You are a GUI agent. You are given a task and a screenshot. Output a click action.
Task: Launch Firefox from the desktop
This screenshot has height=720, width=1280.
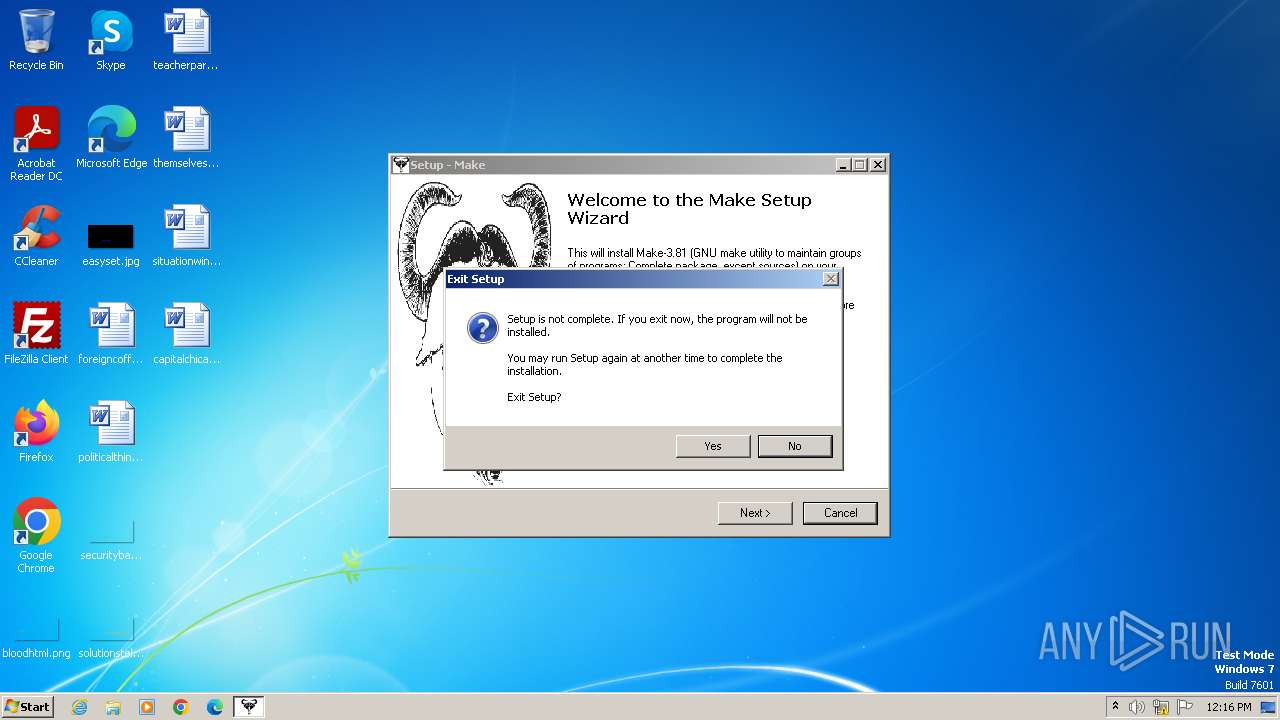pyautogui.click(x=36, y=432)
